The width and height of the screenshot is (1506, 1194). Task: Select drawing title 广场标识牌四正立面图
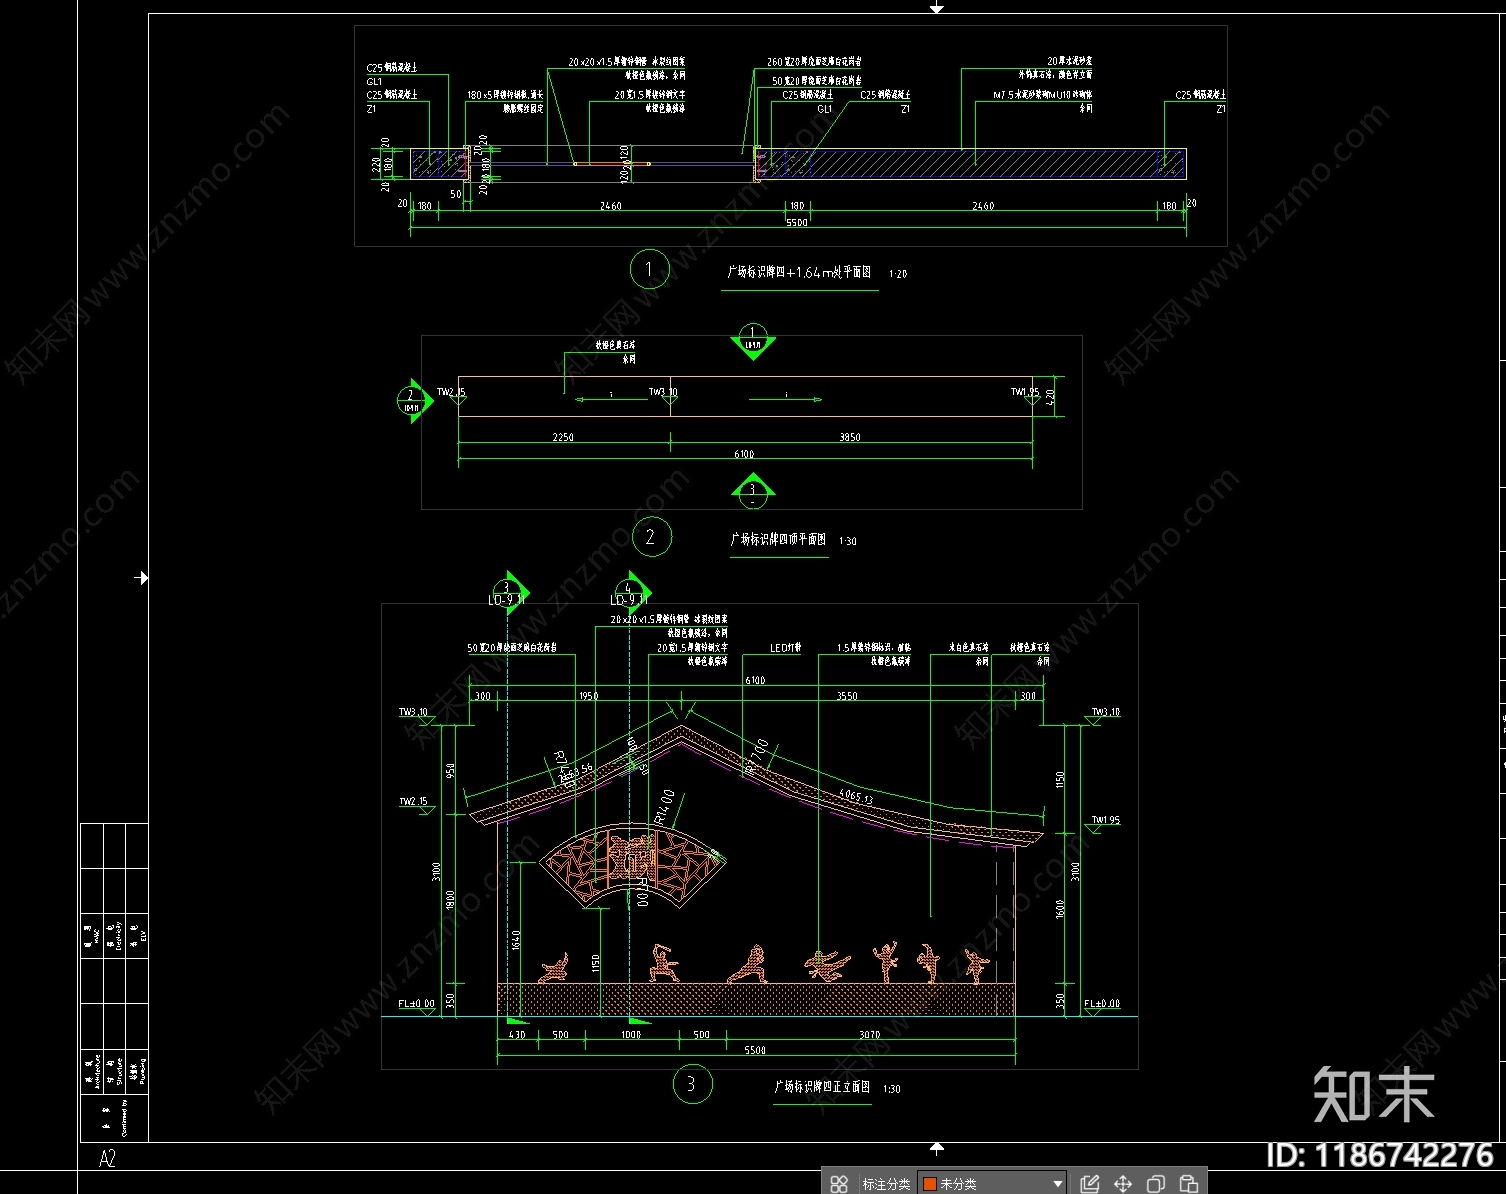point(822,1087)
